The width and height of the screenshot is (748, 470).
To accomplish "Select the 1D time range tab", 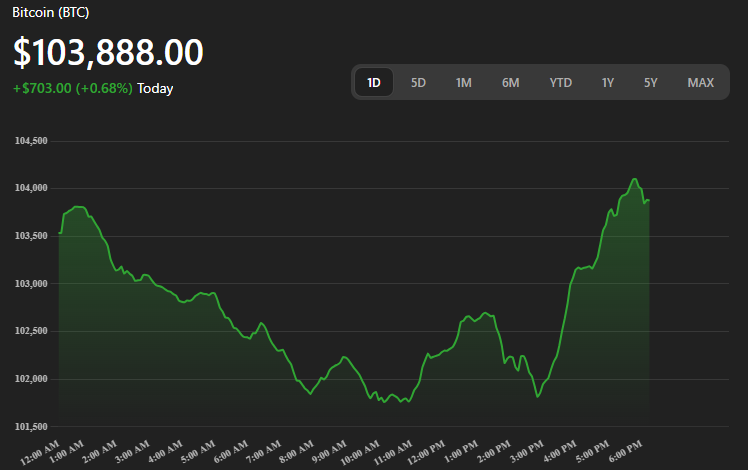I will pyautogui.click(x=374, y=83).
